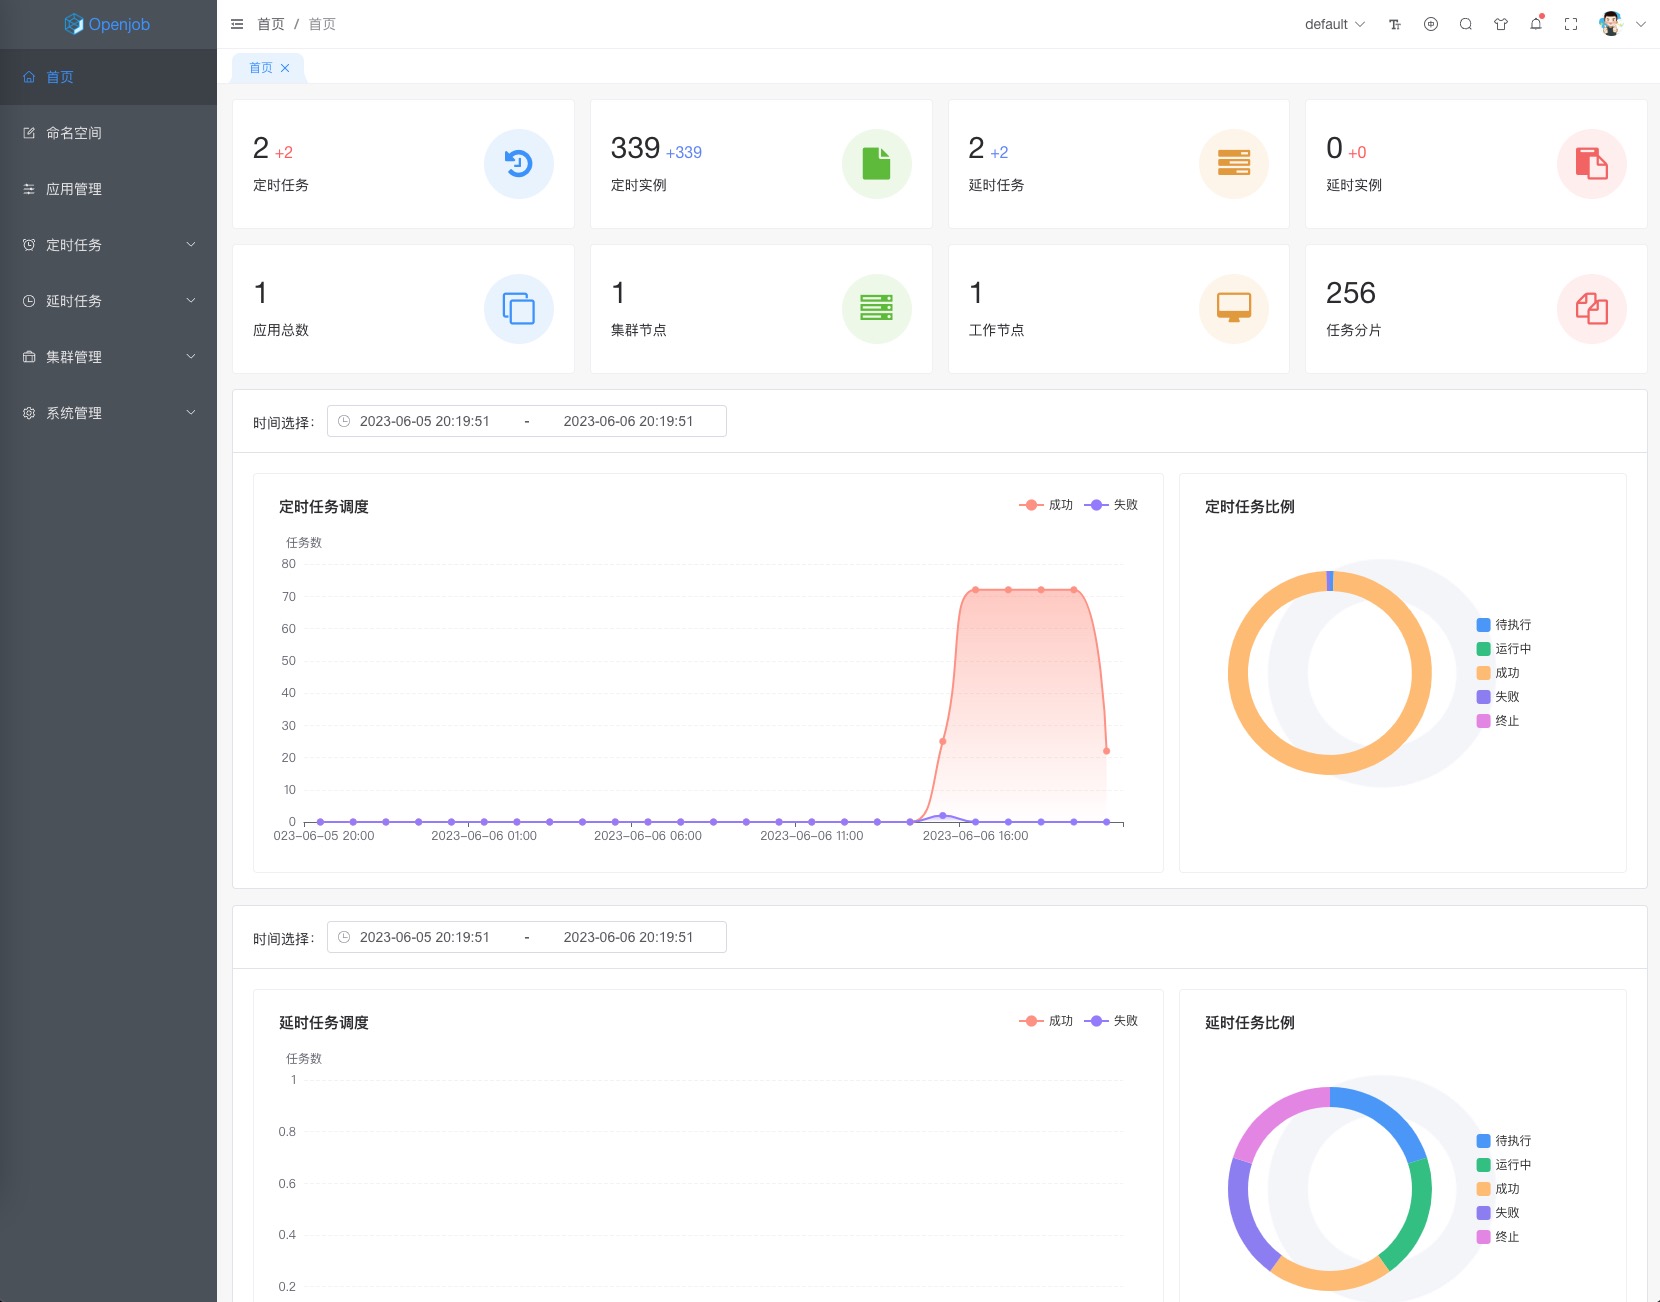Click the 延时实例 red documents icon

click(x=1591, y=164)
